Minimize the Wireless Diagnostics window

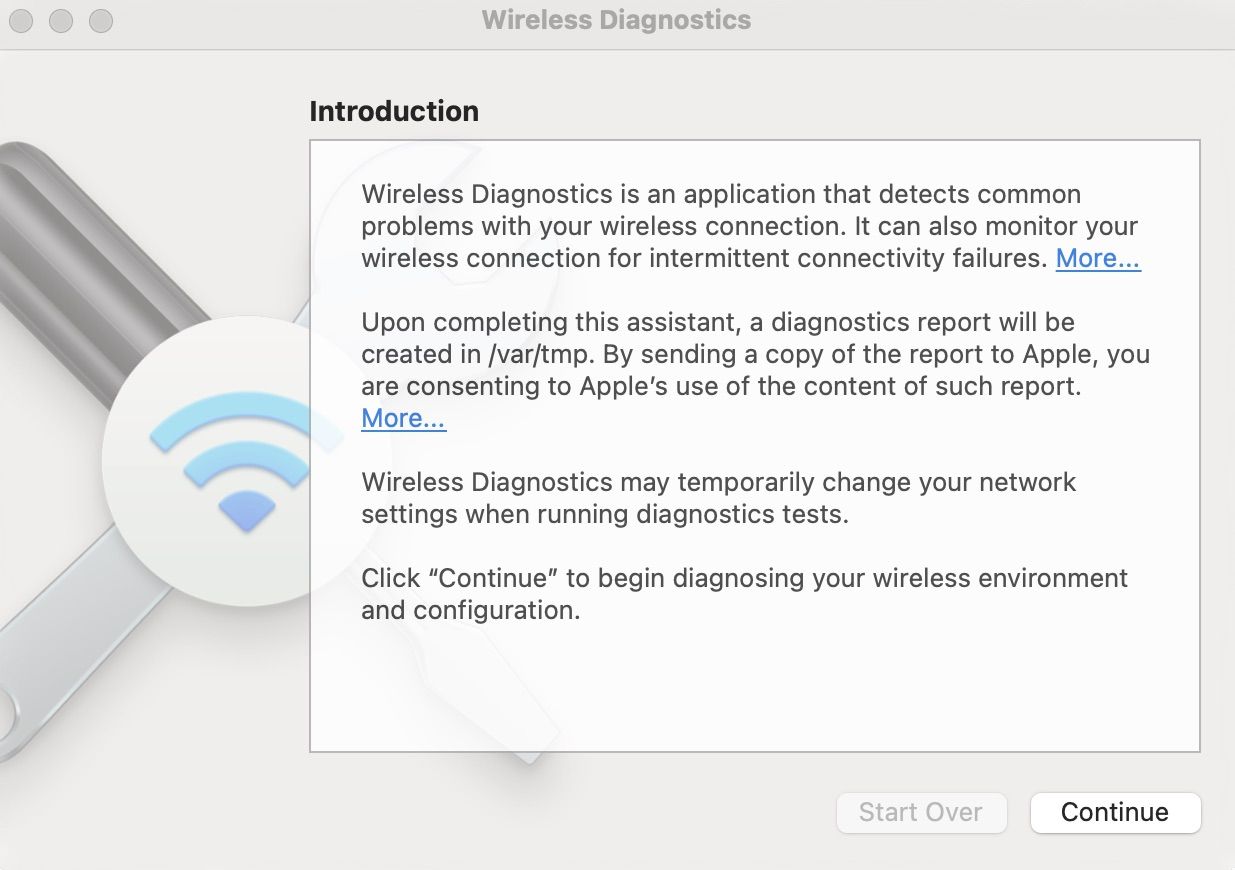[61, 20]
